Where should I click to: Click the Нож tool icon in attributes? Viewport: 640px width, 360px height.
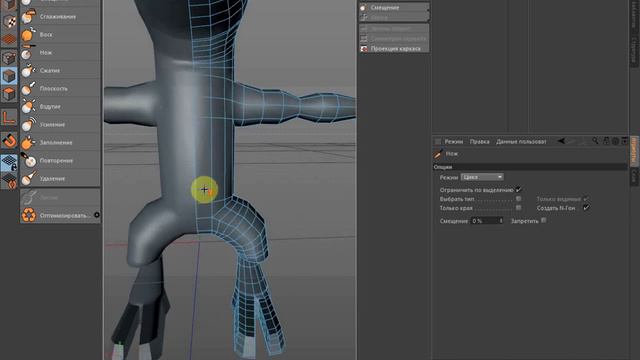tap(438, 154)
